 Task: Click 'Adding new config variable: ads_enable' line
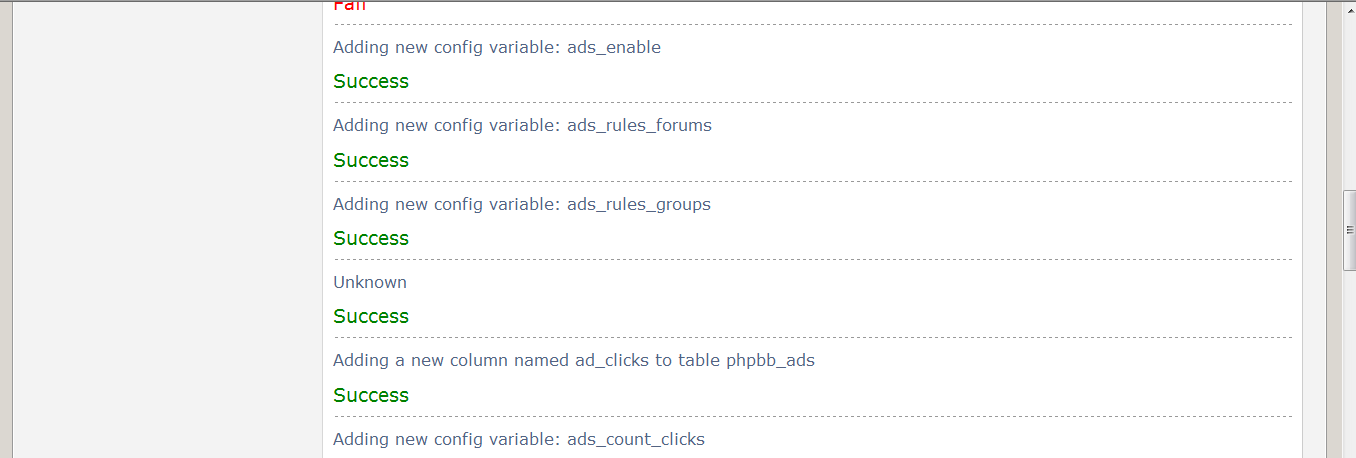[x=497, y=47]
